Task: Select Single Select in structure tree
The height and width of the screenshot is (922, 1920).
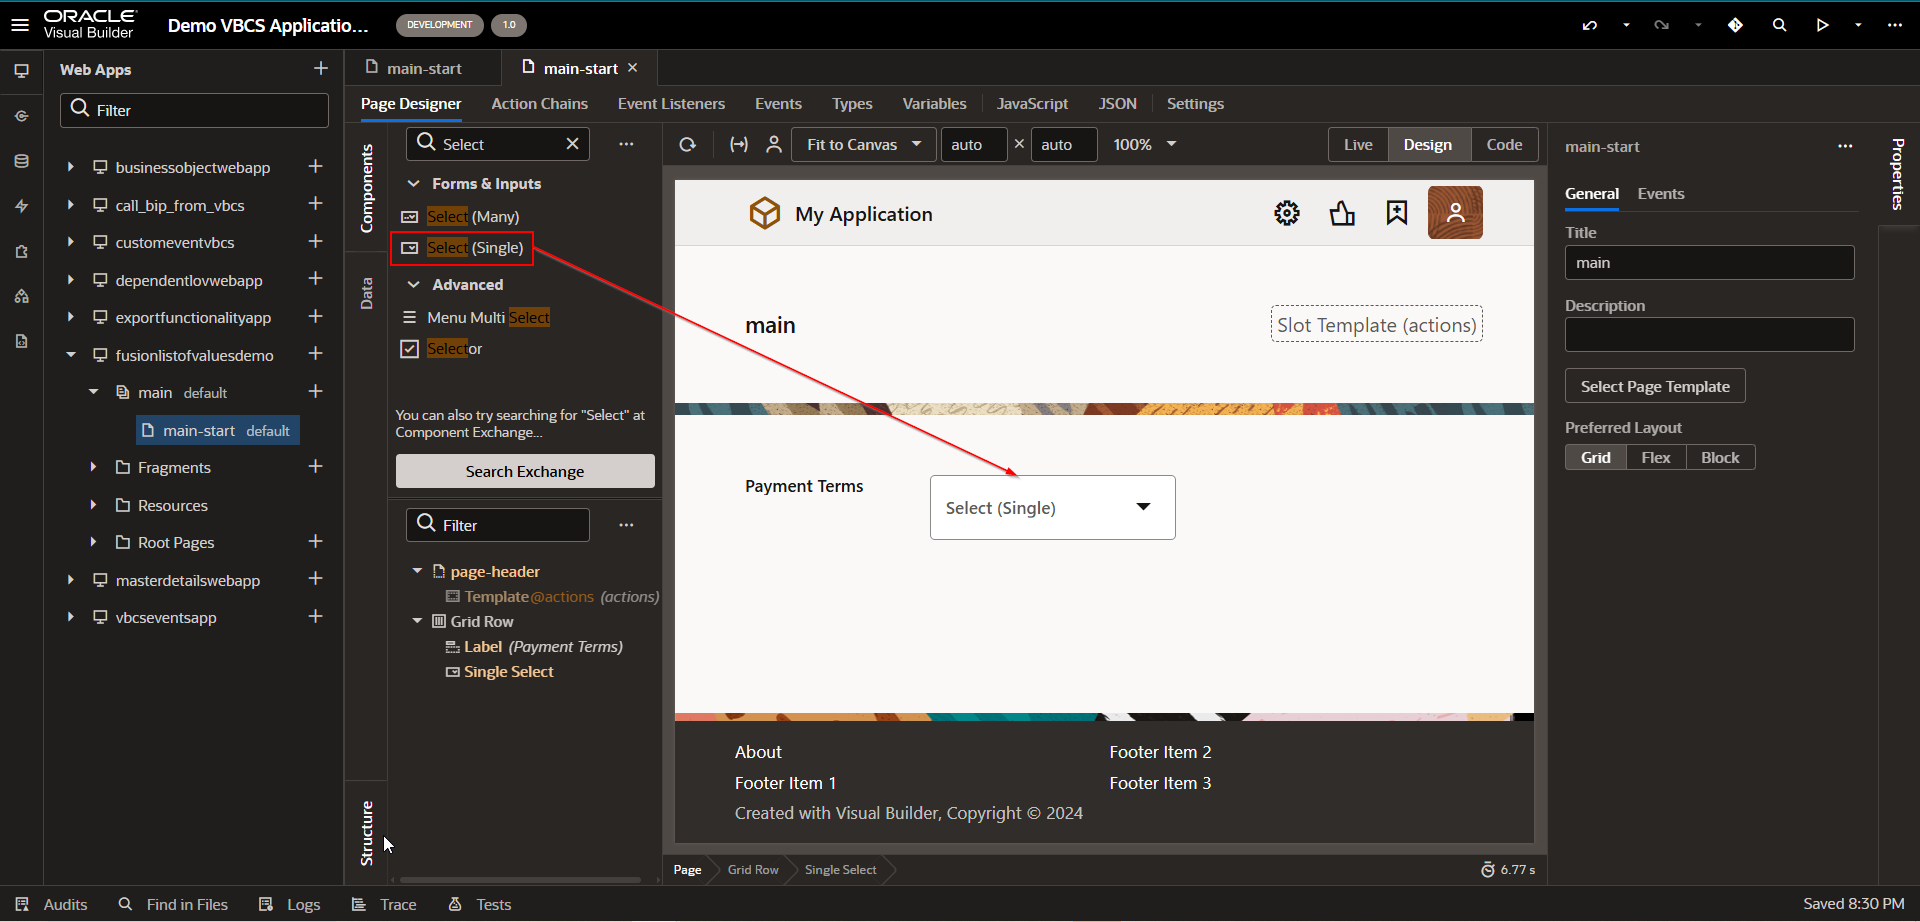Action: click(508, 672)
